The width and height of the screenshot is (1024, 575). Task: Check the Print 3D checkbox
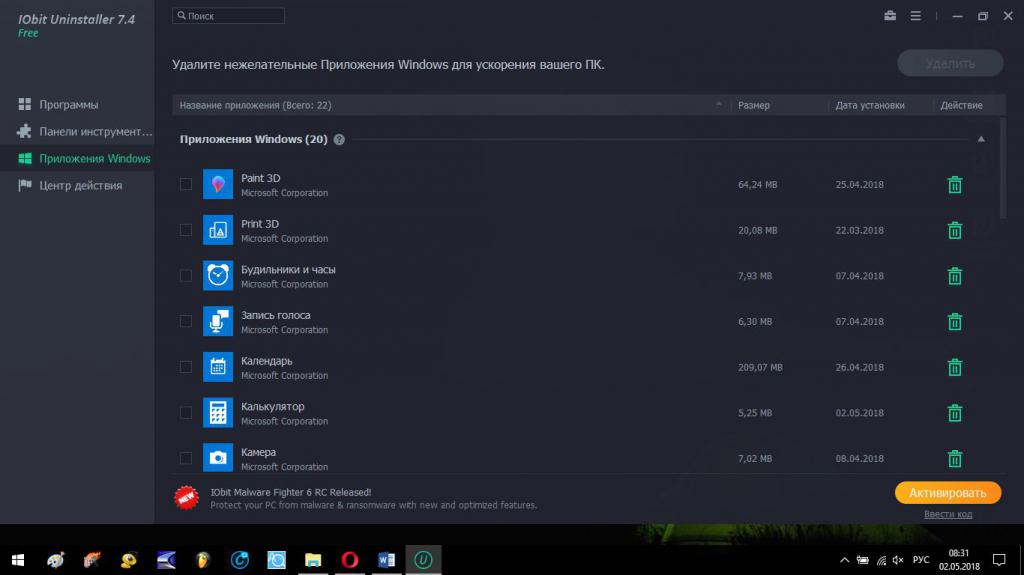pyautogui.click(x=186, y=230)
